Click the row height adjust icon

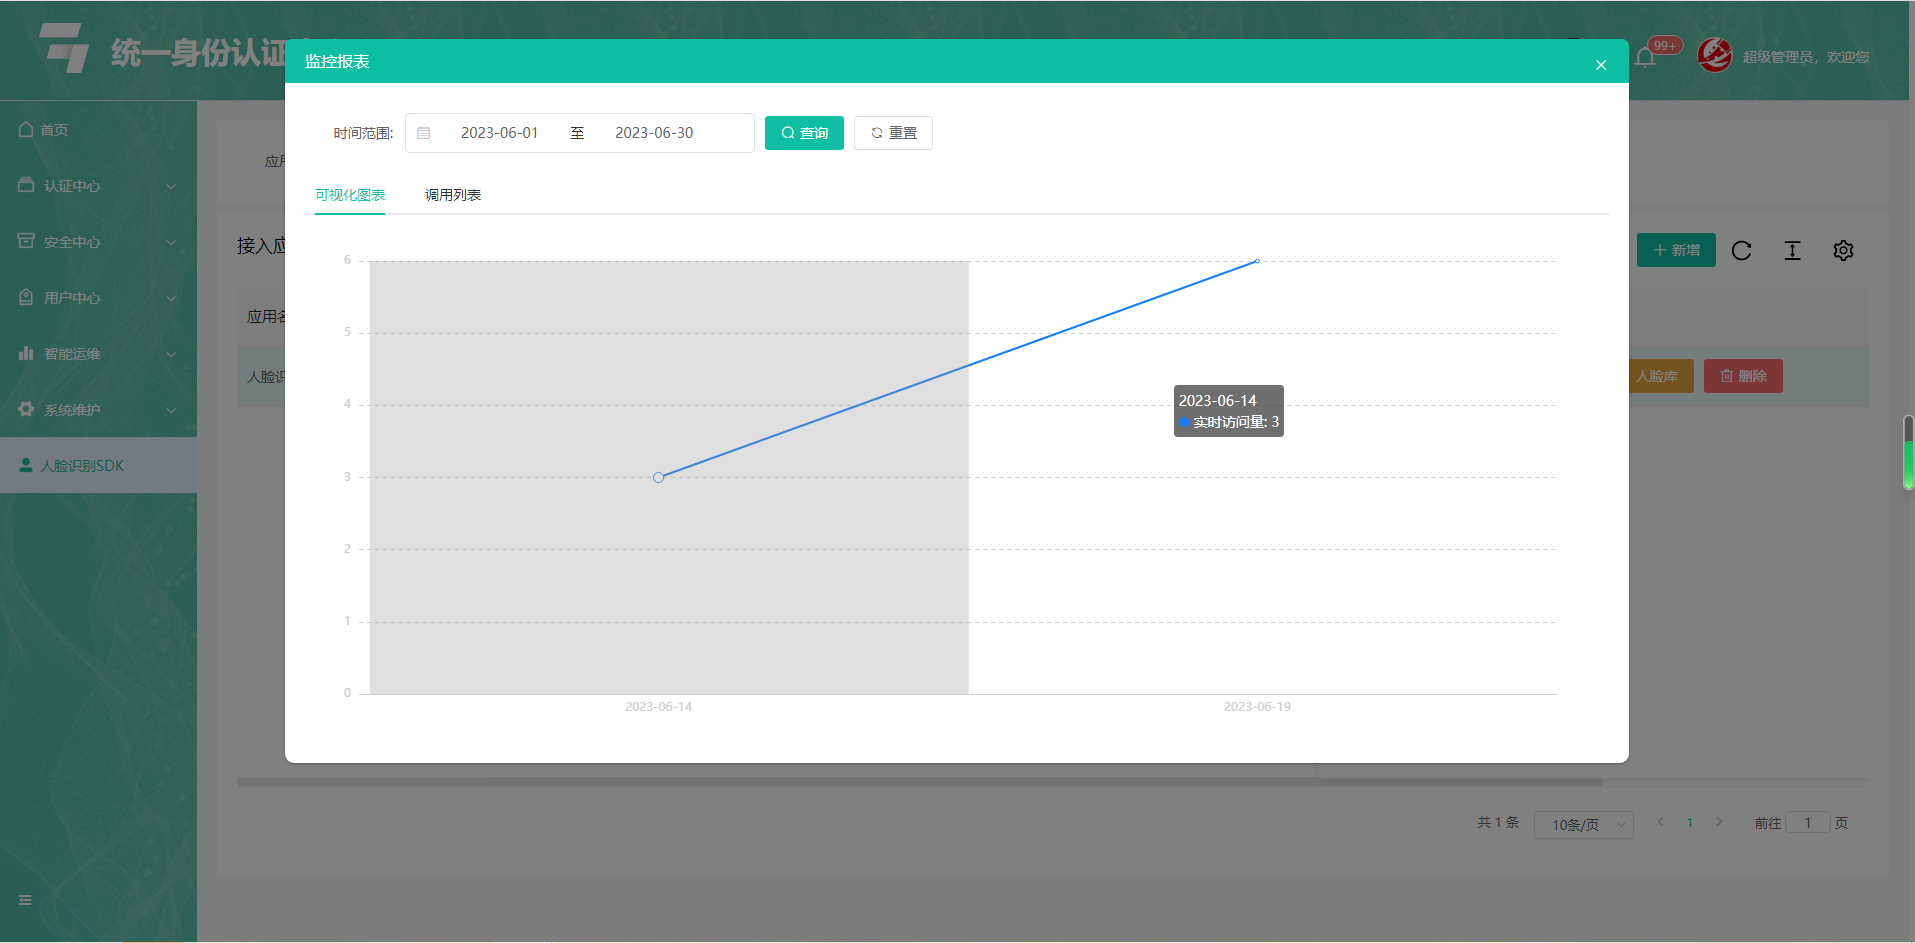pyautogui.click(x=1792, y=250)
